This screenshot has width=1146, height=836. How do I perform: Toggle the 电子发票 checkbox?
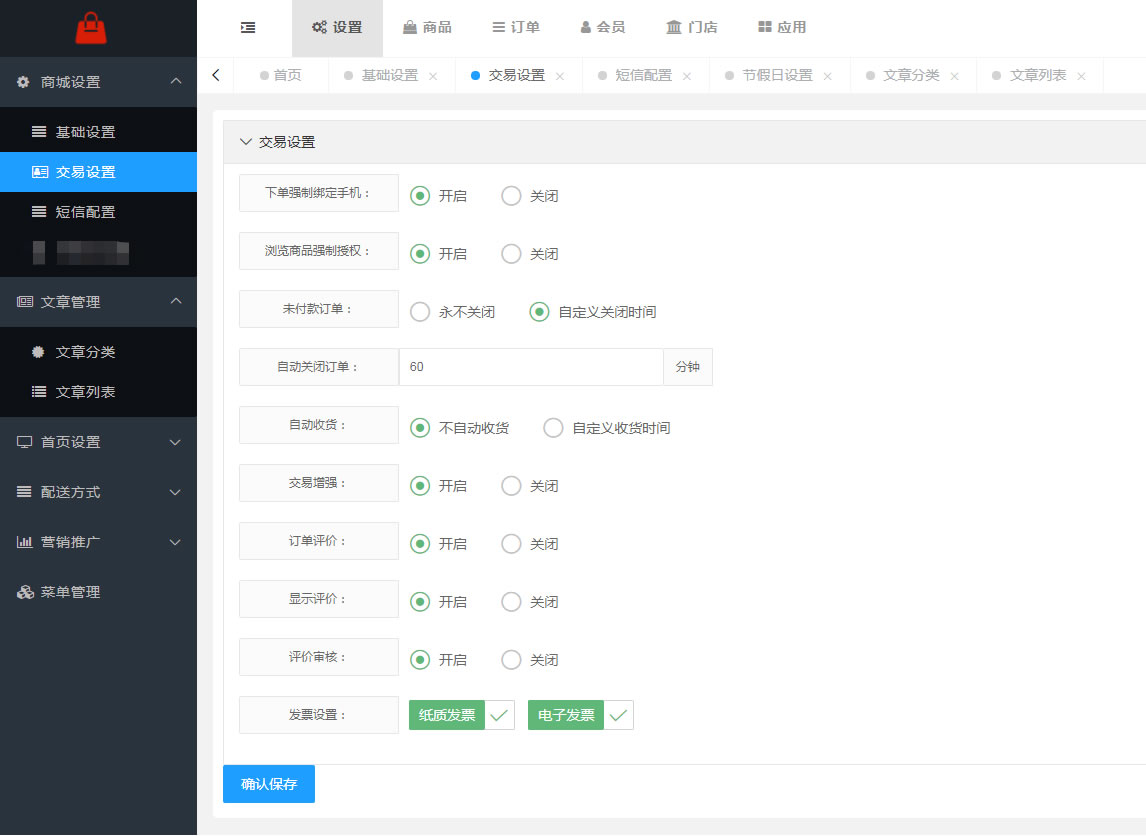580,715
